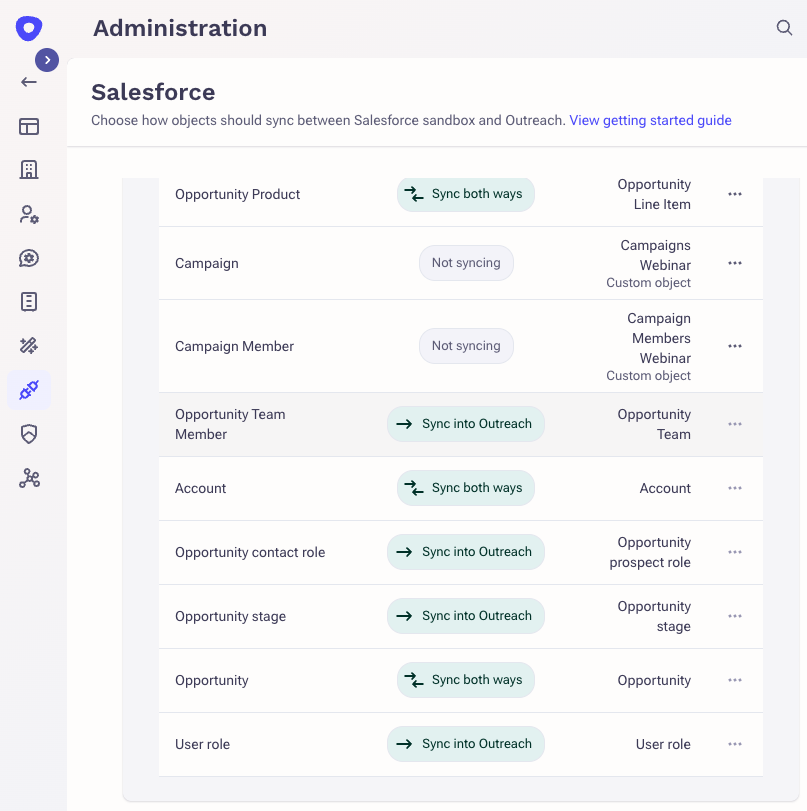Click the Administration header title
Image resolution: width=807 pixels, height=811 pixels.
coord(180,28)
